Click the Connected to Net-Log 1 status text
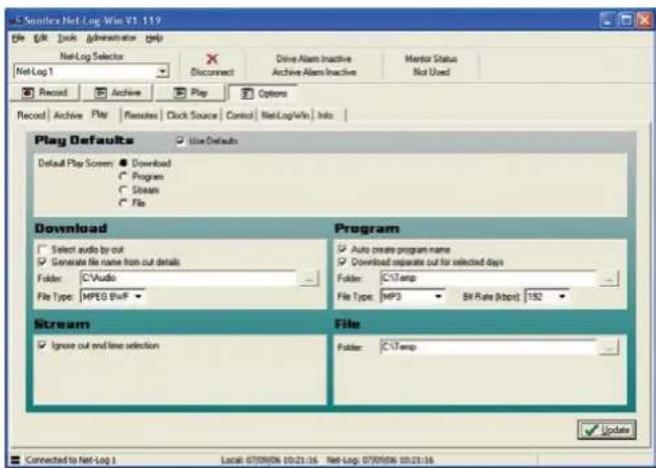Screen dimensions: 656x468 click(x=71, y=460)
